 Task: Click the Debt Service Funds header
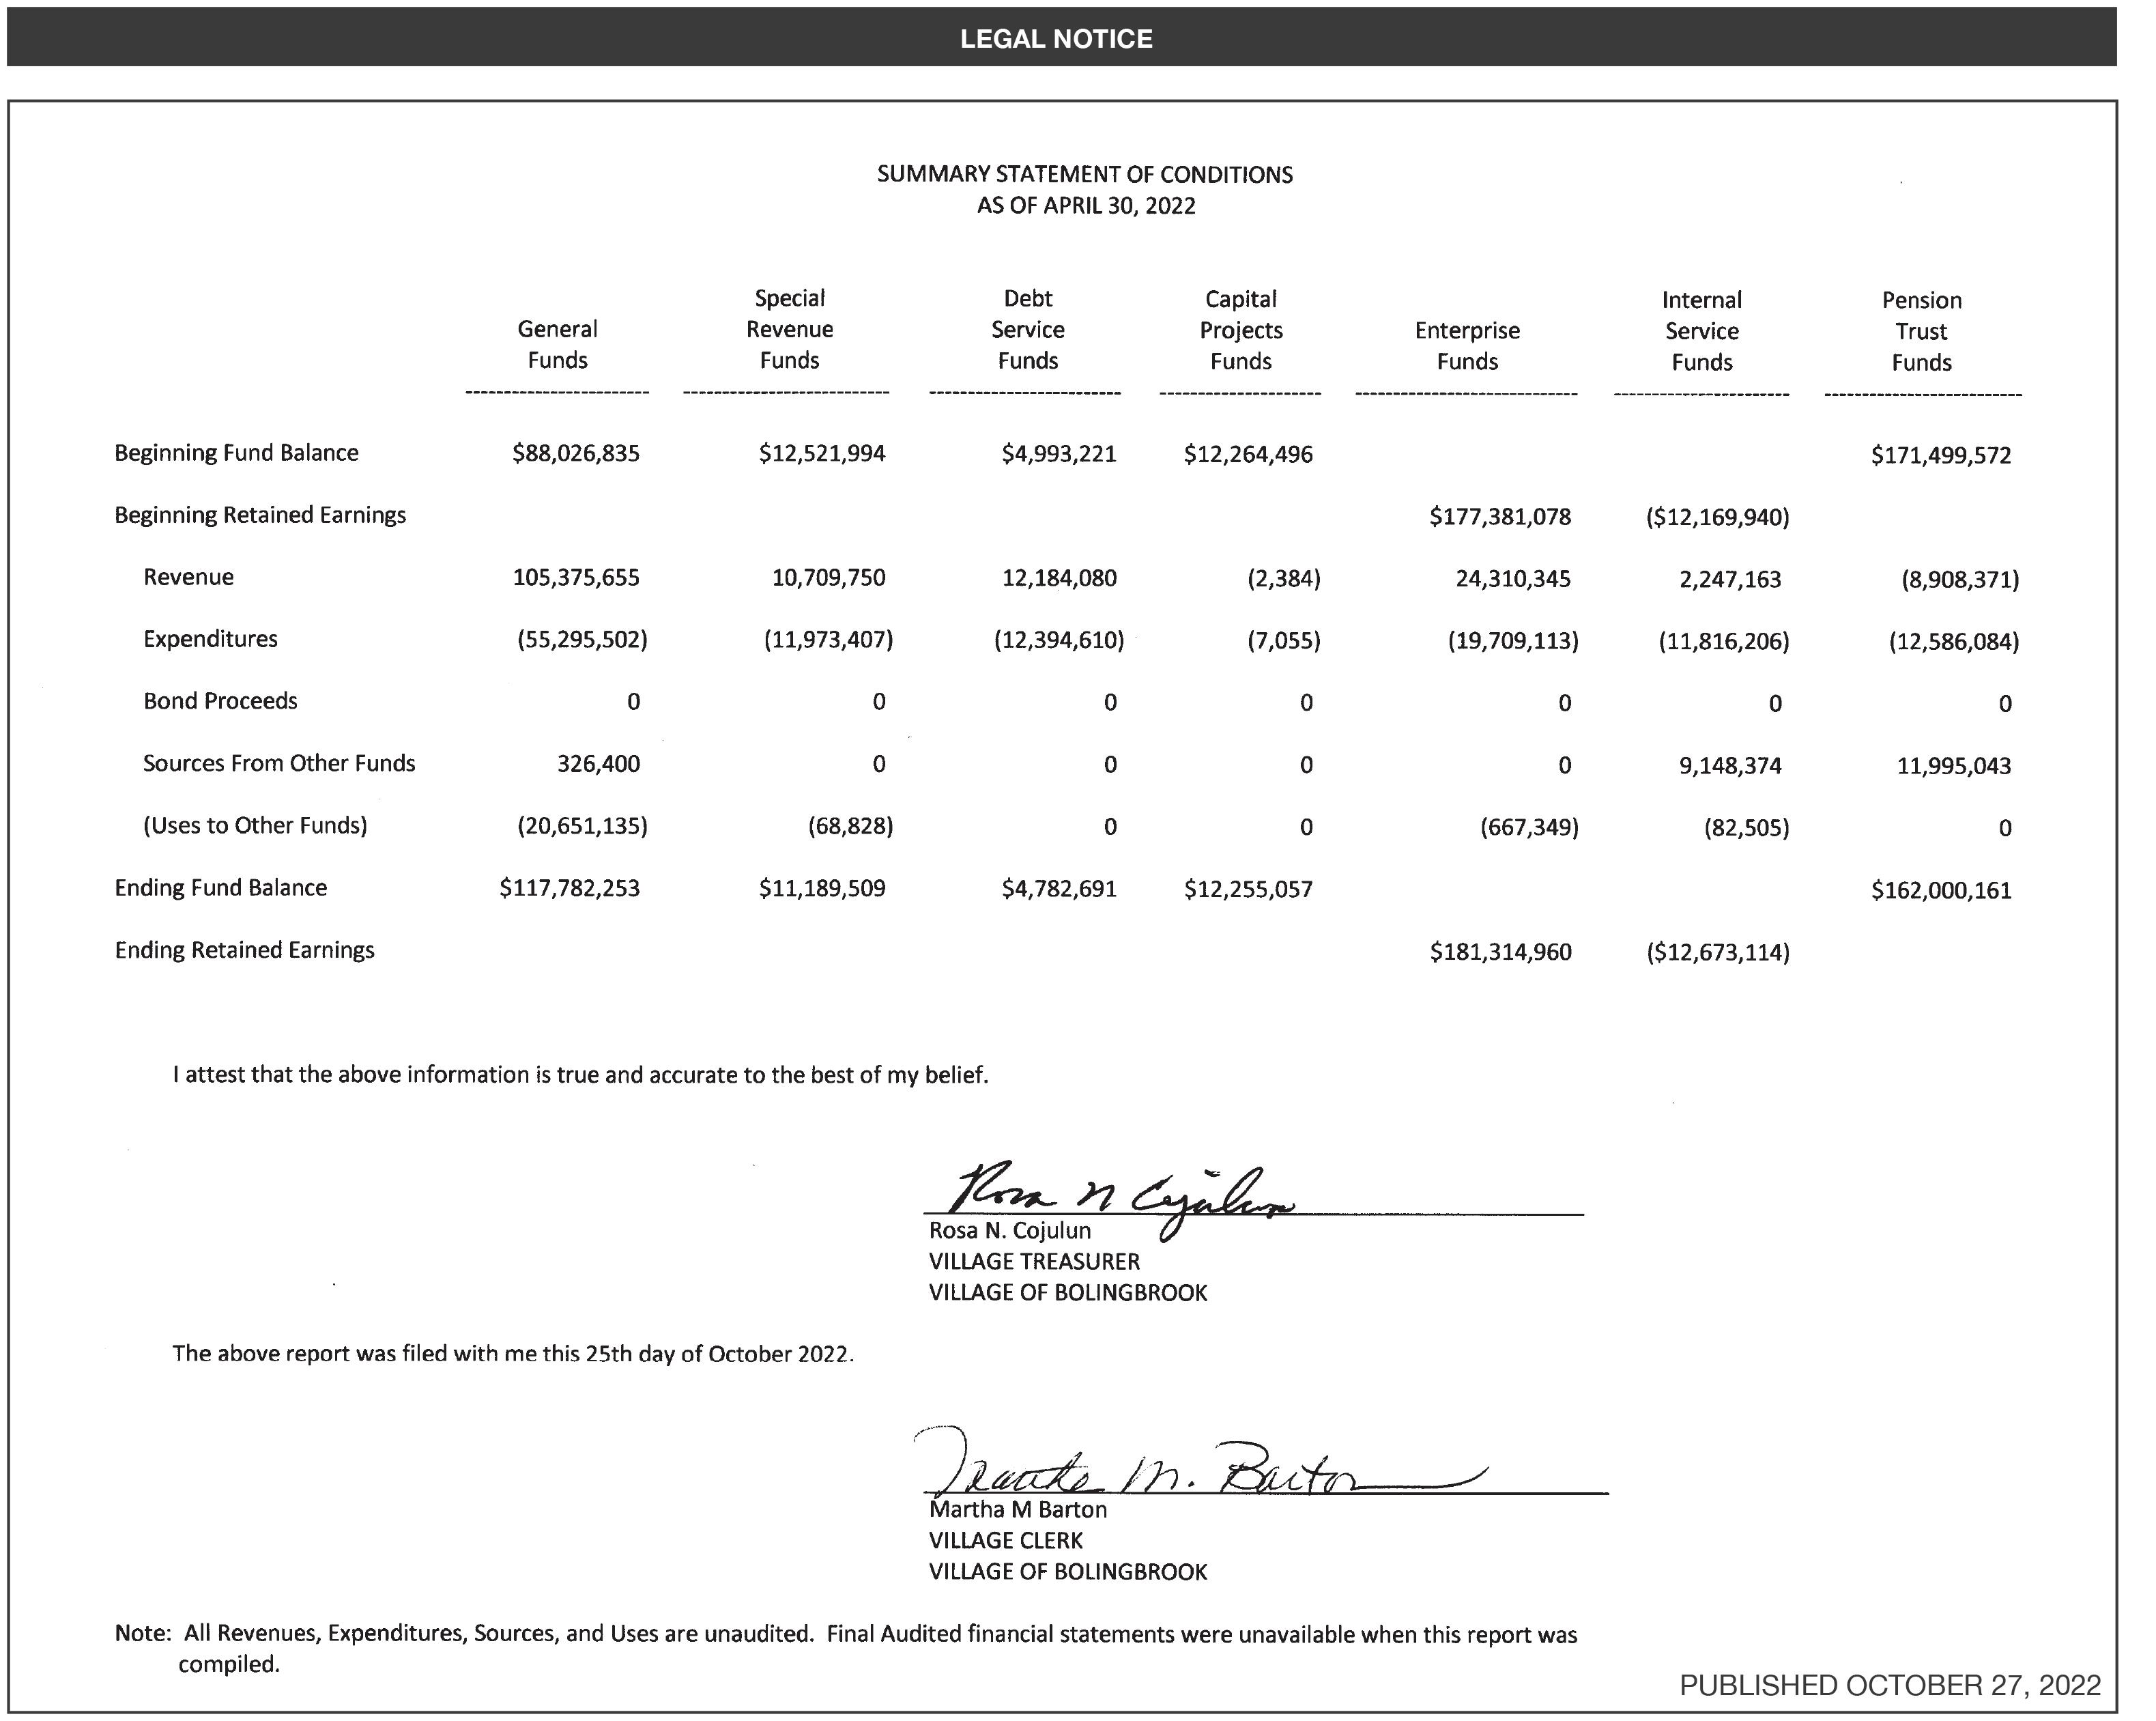[1028, 329]
